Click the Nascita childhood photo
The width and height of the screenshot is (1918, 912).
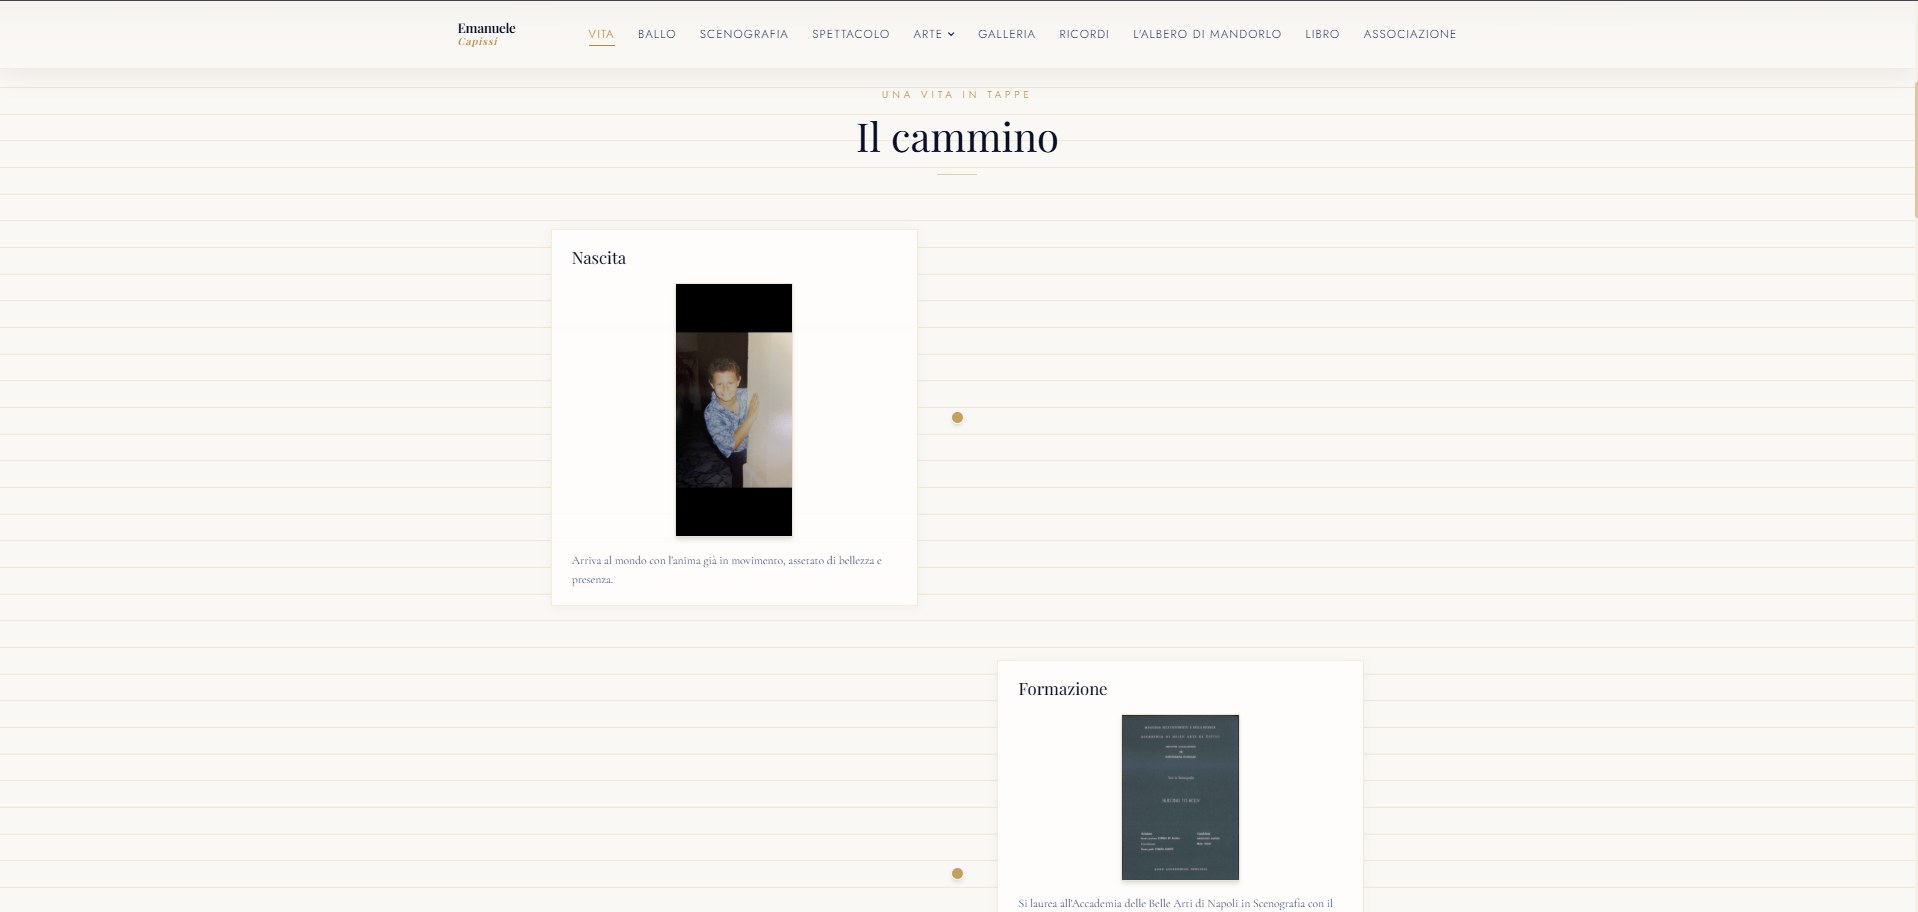[x=734, y=410]
